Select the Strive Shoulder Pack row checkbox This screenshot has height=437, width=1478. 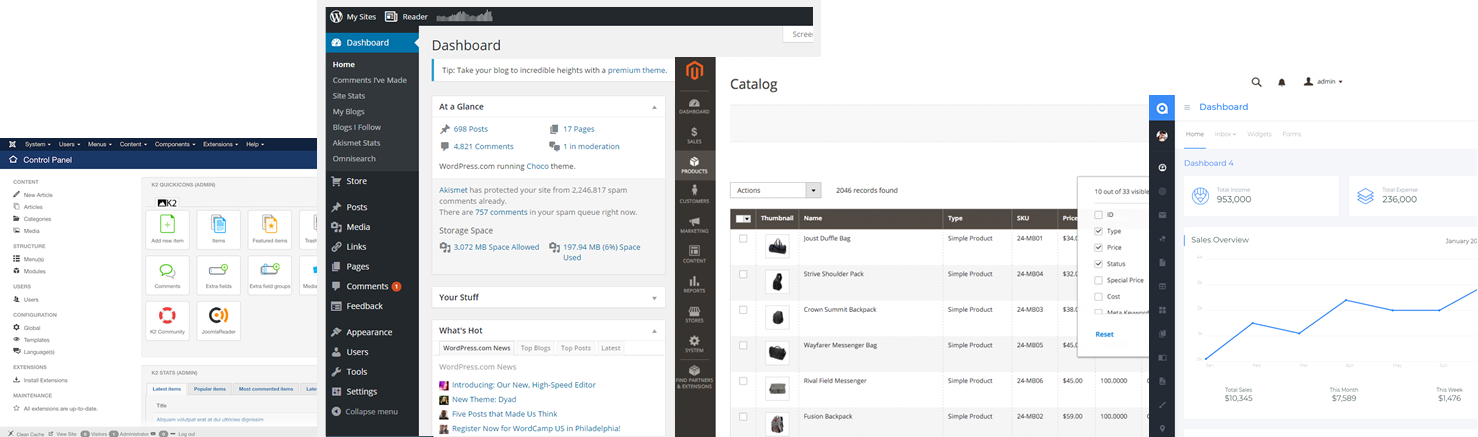(x=743, y=274)
